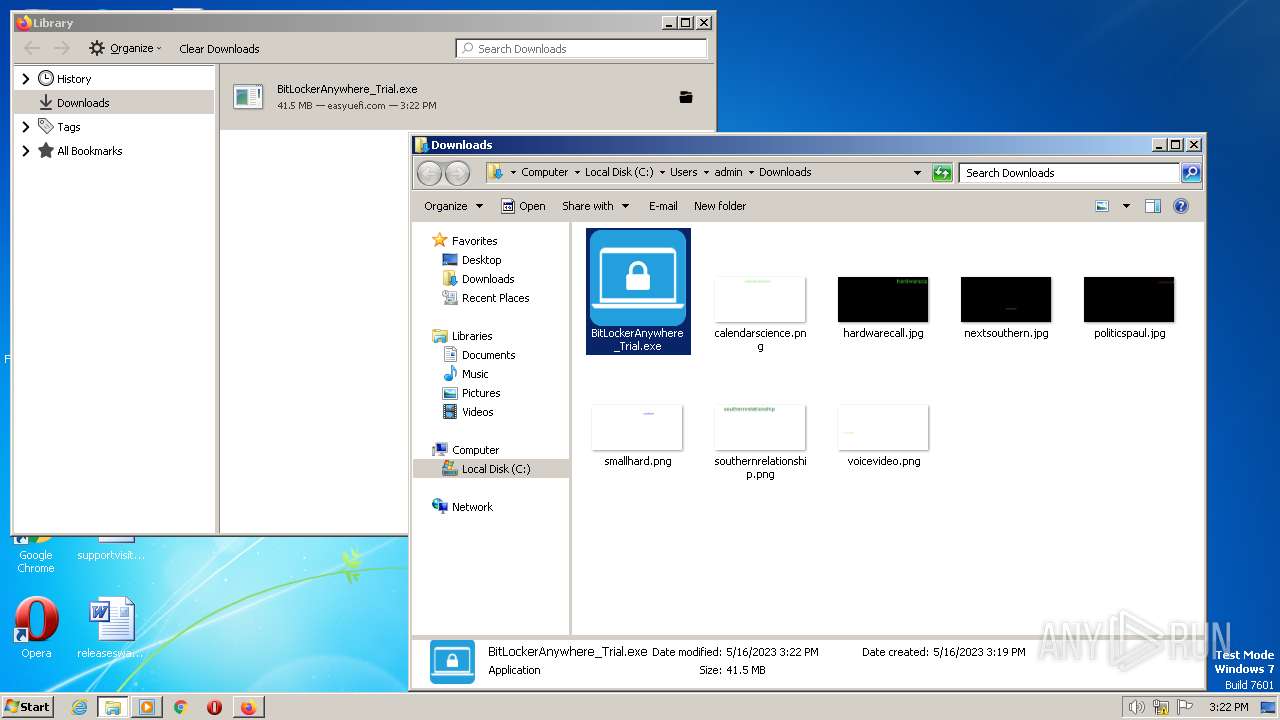Open Organize menu in Explorer toolbar

click(x=453, y=206)
